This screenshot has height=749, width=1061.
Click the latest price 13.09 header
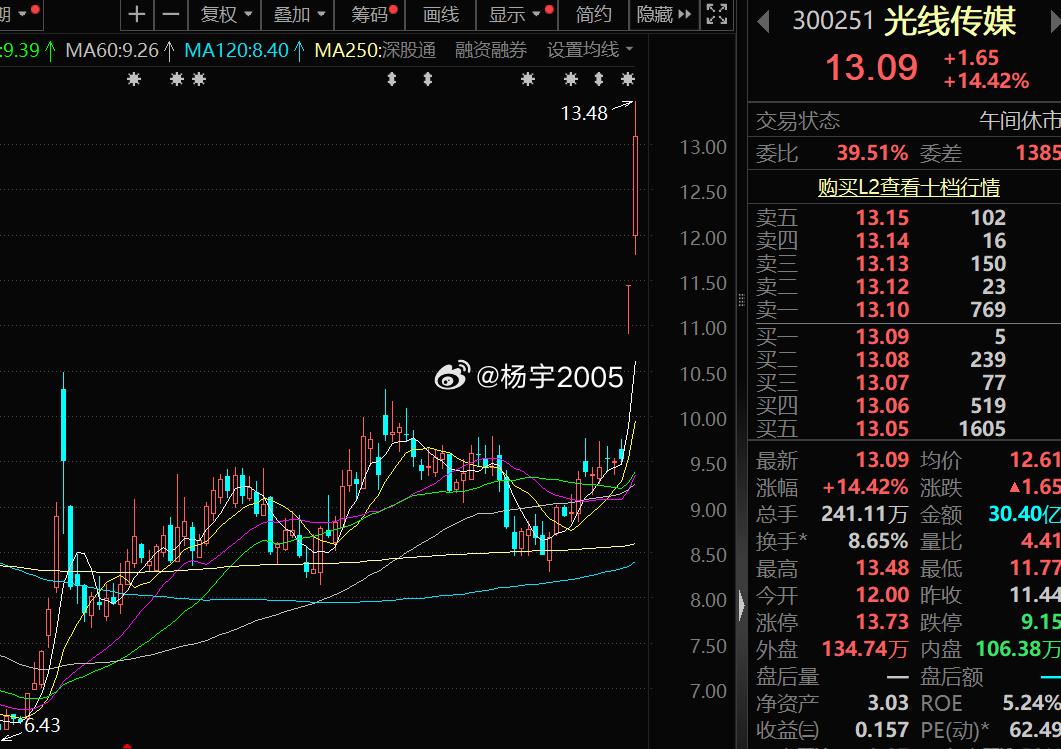coord(872,68)
